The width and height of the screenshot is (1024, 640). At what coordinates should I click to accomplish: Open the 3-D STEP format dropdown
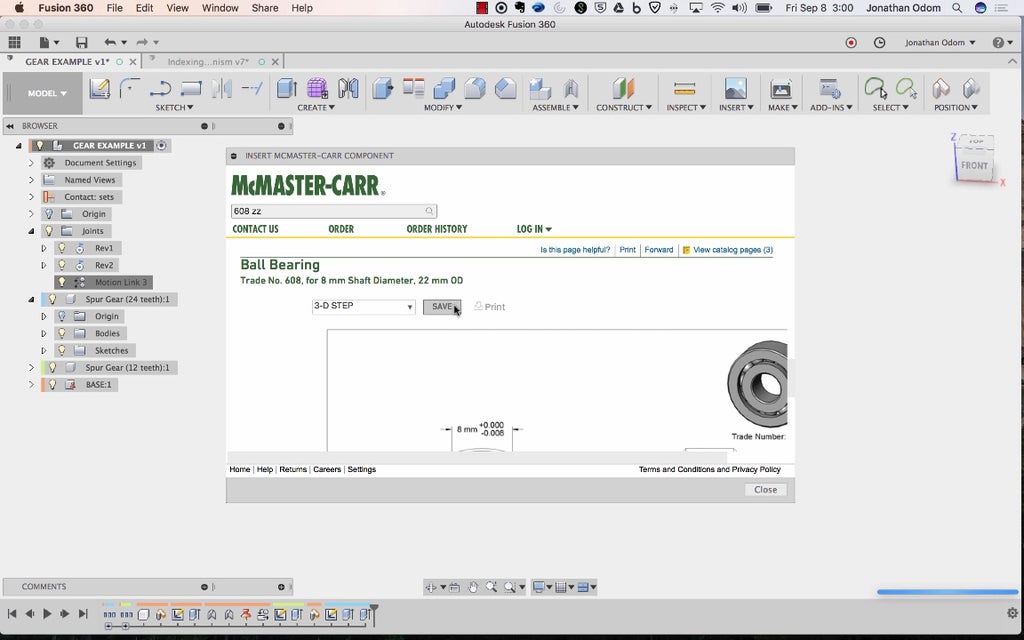point(363,306)
